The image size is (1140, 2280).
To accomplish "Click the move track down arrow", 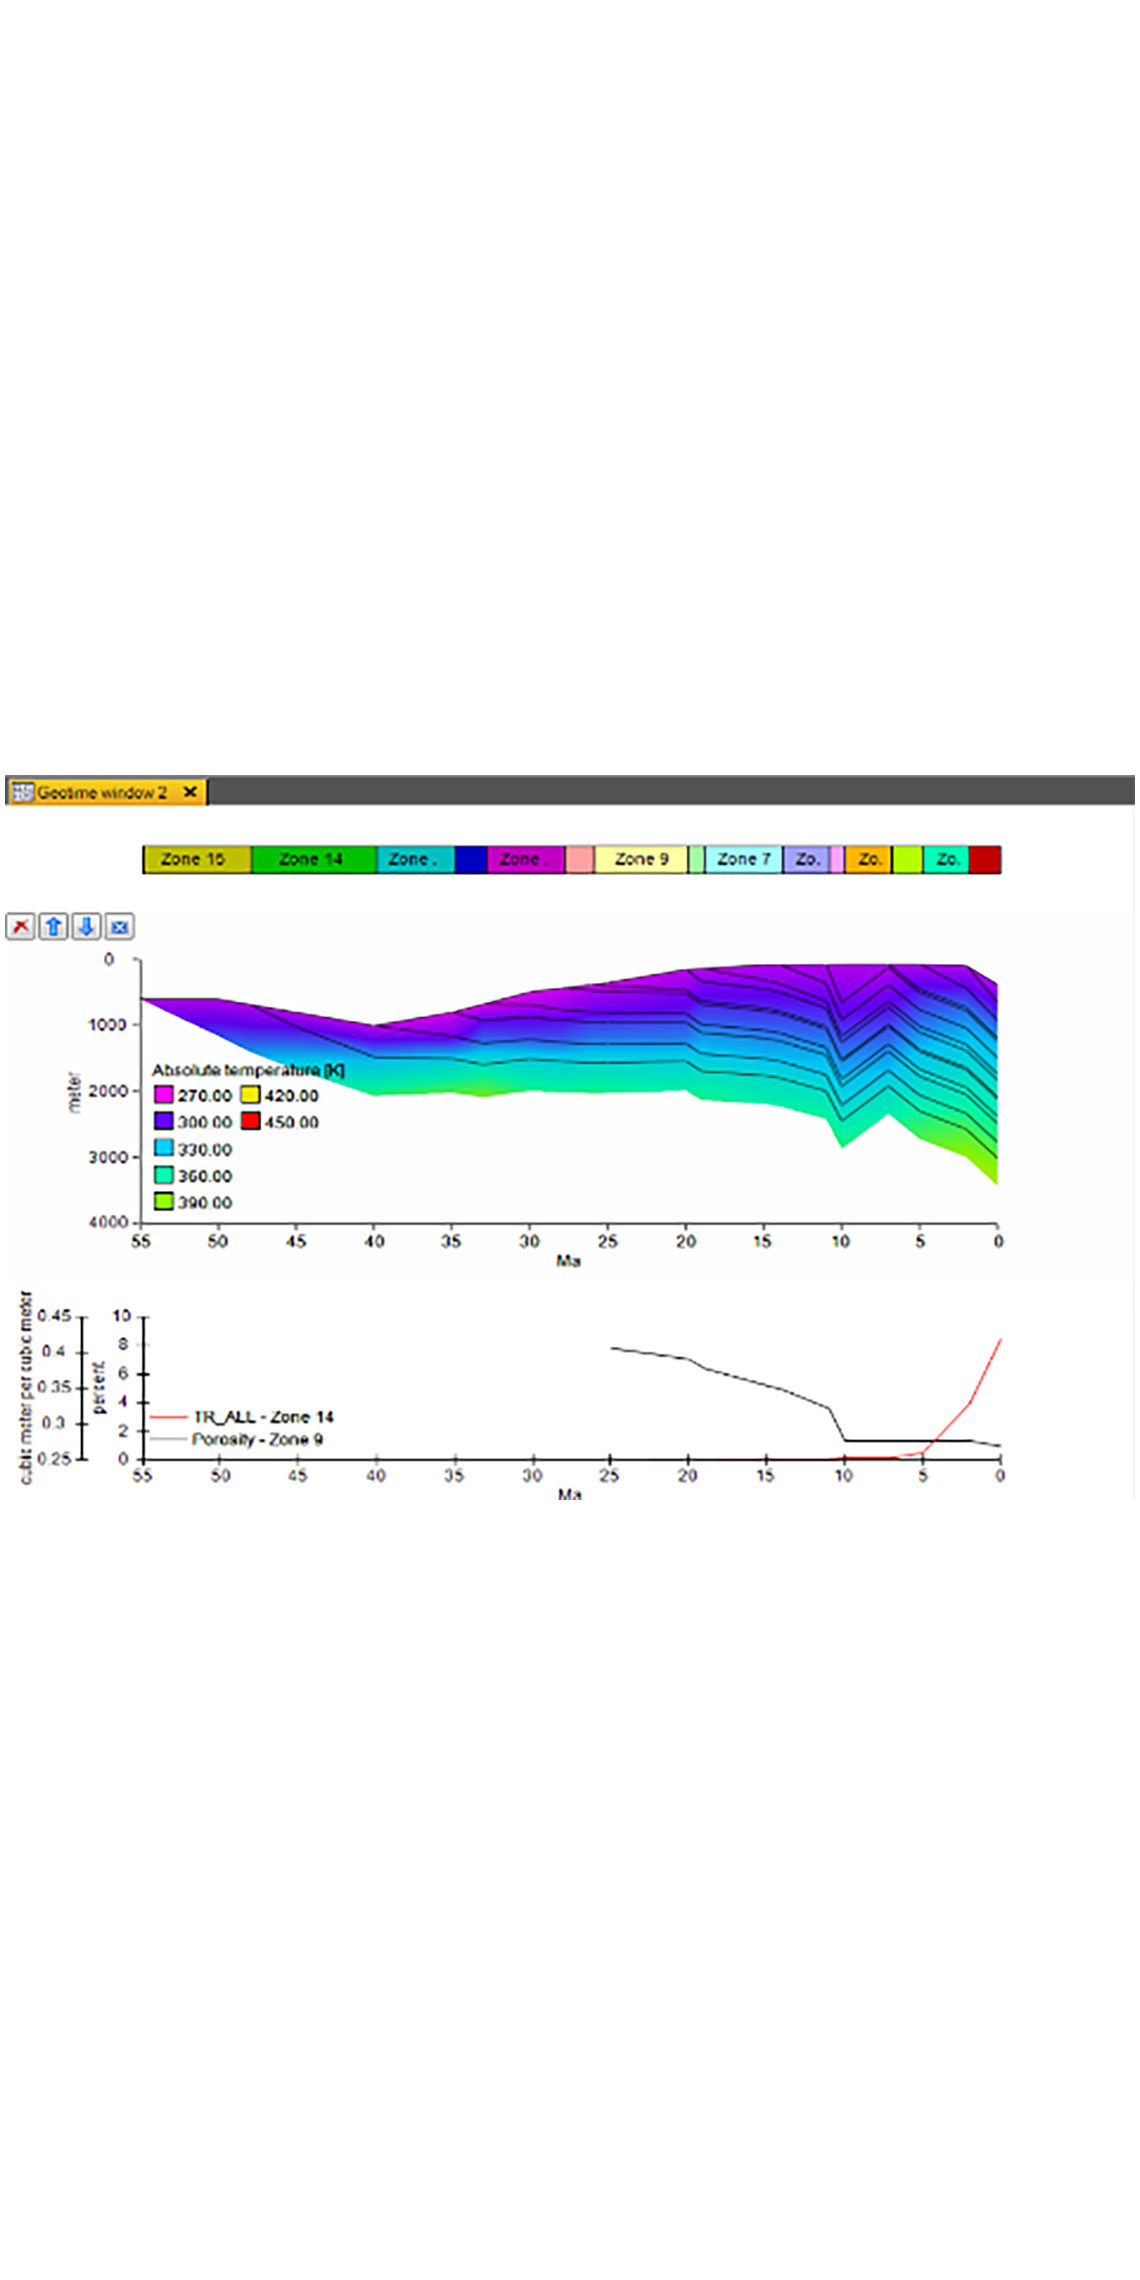I will click(x=86, y=926).
